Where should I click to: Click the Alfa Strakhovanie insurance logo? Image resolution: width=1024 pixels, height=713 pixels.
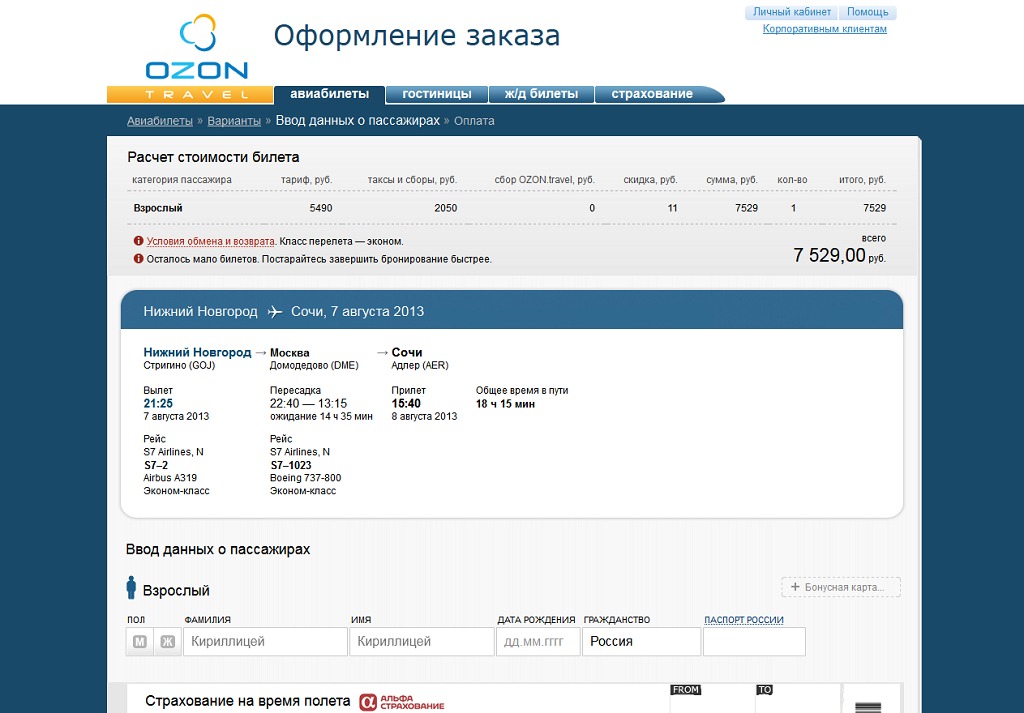point(402,702)
